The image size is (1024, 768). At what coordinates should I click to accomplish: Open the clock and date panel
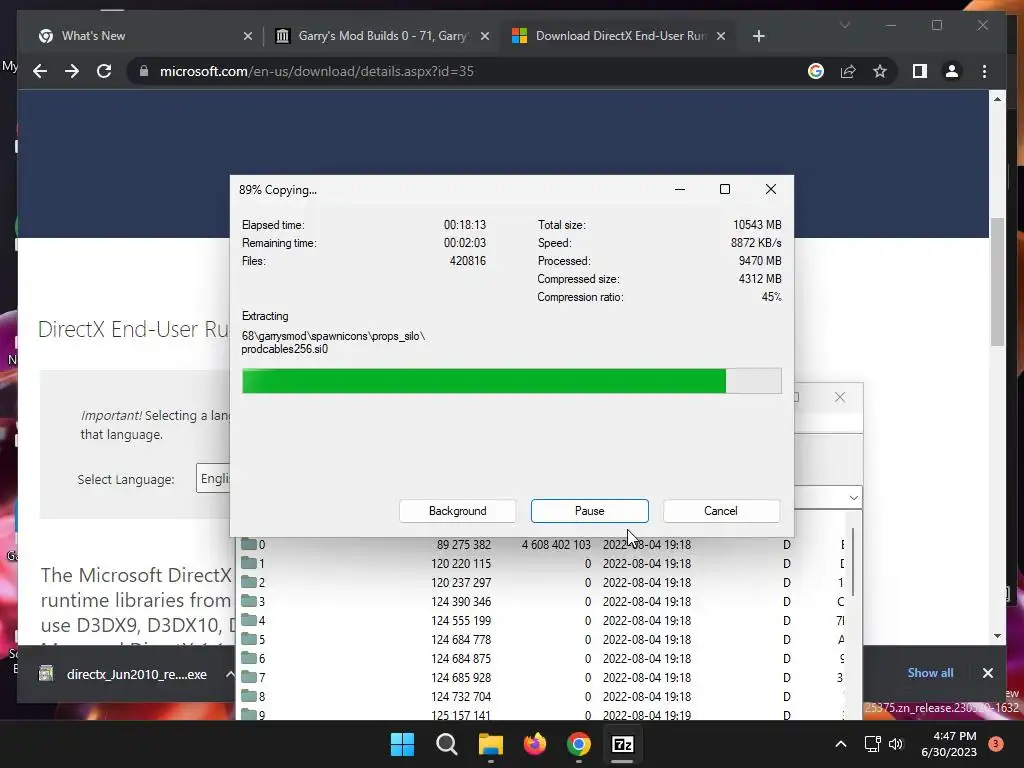(x=949, y=744)
